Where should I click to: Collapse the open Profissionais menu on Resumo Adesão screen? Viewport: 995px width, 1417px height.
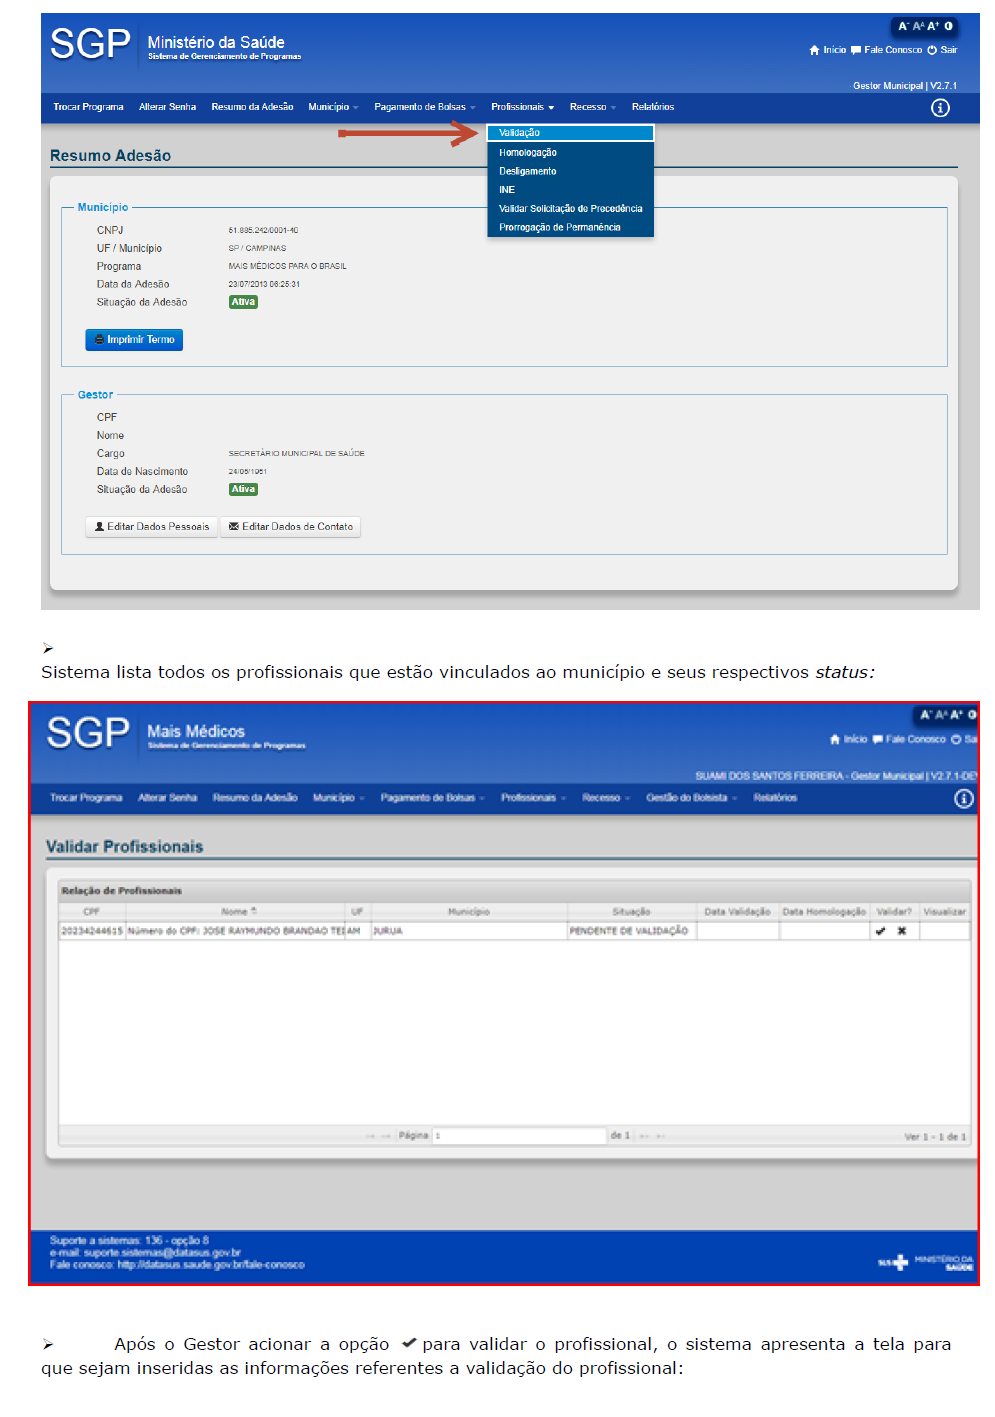[x=522, y=107]
